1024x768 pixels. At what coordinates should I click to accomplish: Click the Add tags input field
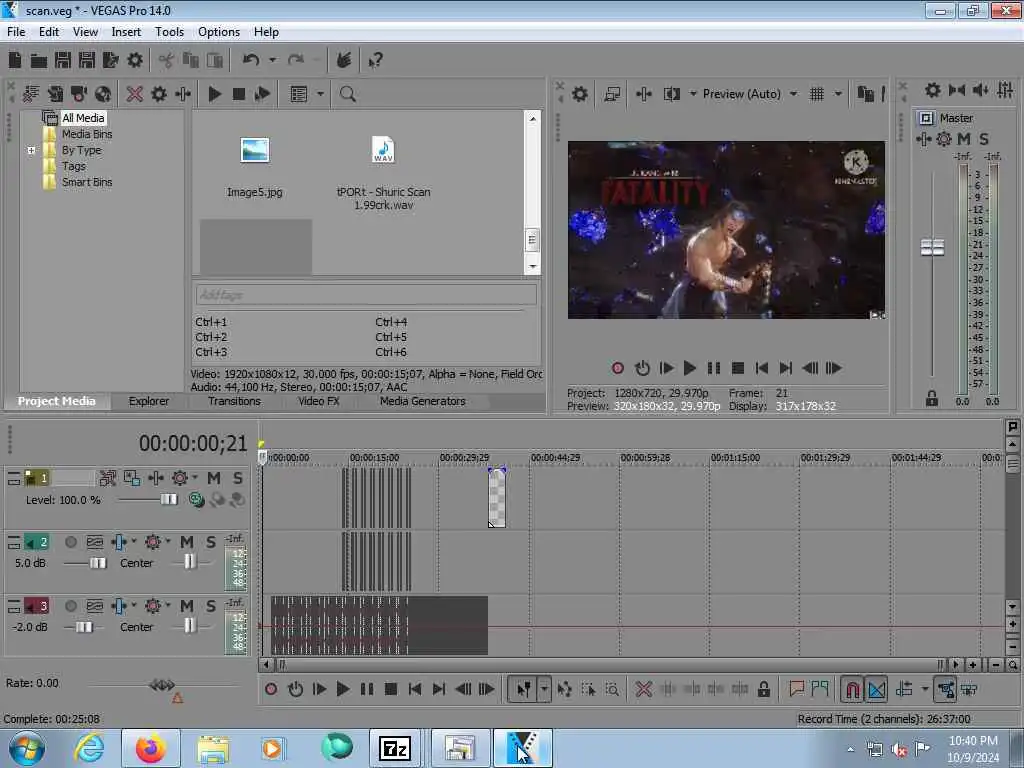point(366,295)
